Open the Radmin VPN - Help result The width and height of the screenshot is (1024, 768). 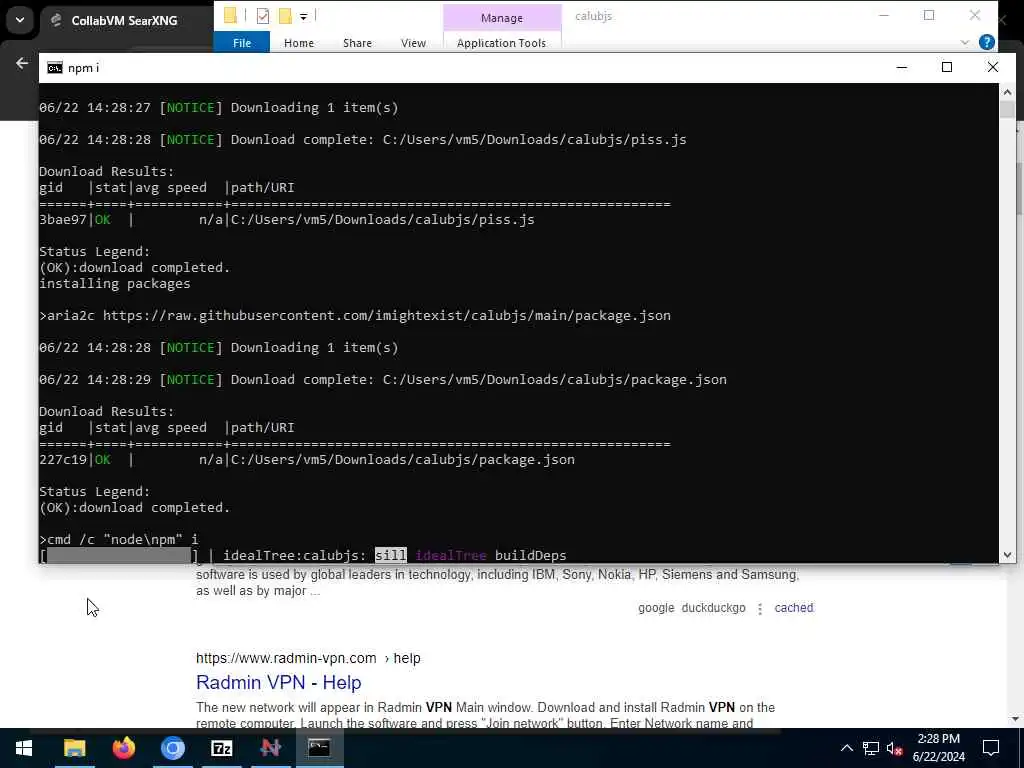pyautogui.click(x=278, y=682)
